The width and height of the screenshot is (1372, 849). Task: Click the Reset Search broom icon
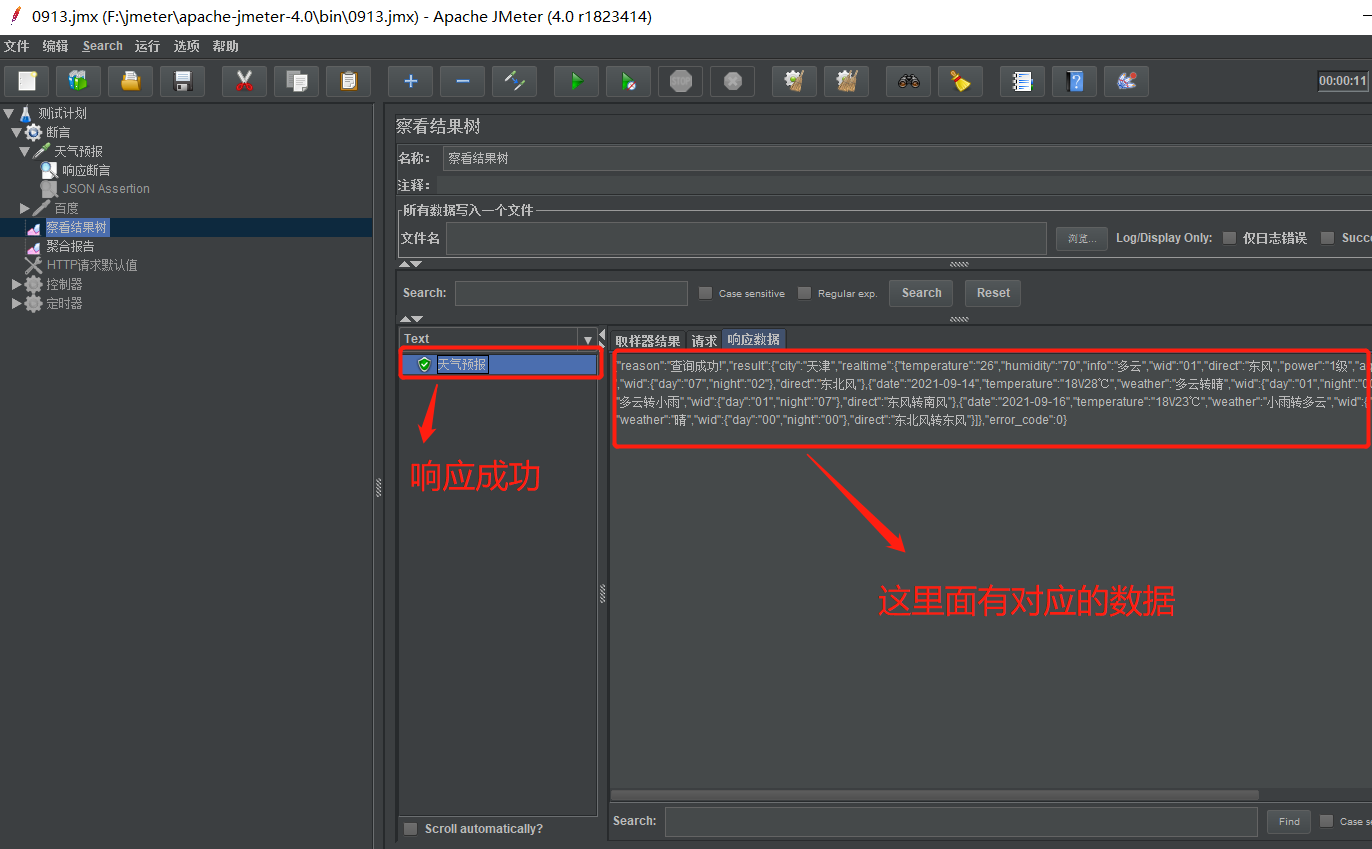pyautogui.click(x=960, y=81)
